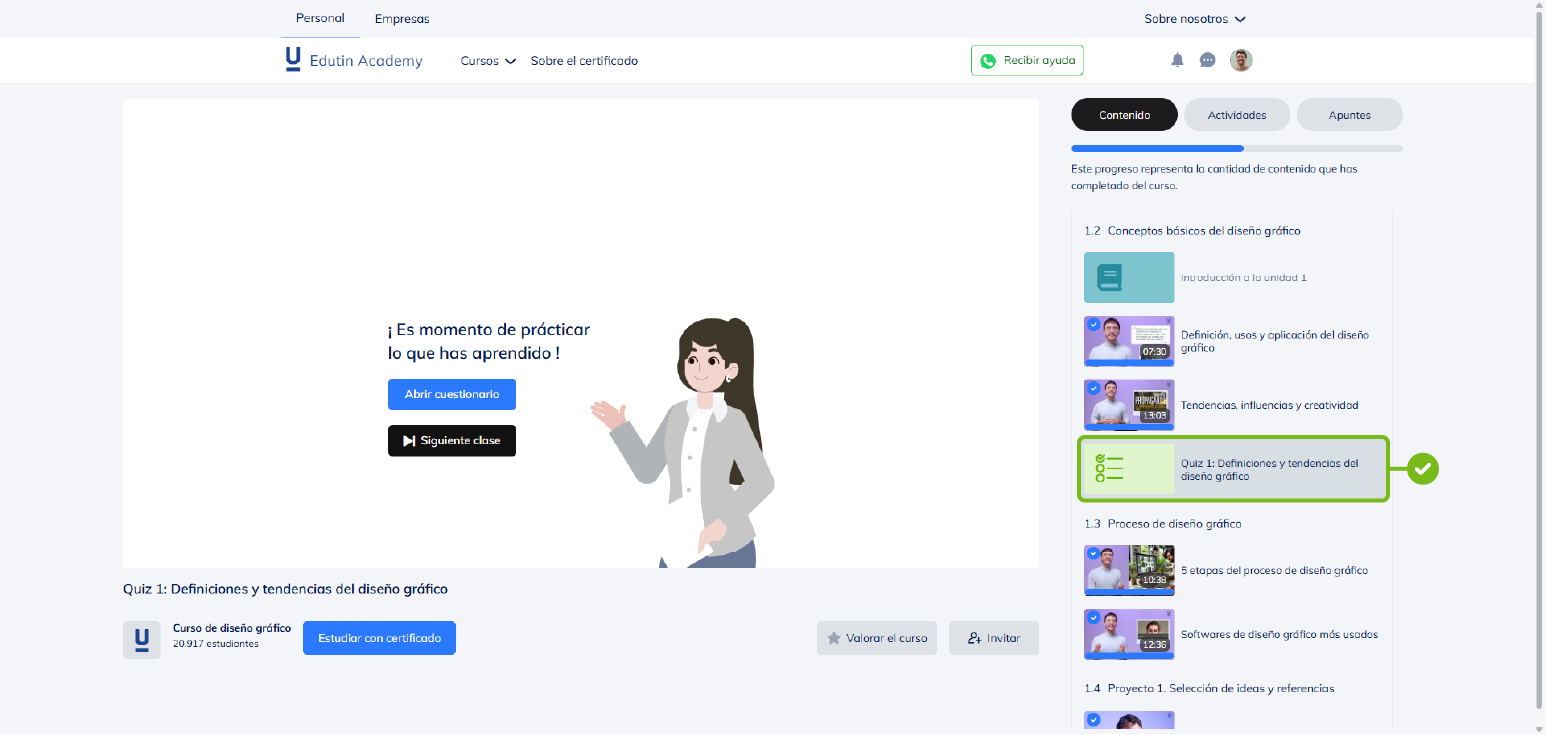
Task: Click the WhatsApp icon in Recibir ayuda
Action: coord(988,61)
